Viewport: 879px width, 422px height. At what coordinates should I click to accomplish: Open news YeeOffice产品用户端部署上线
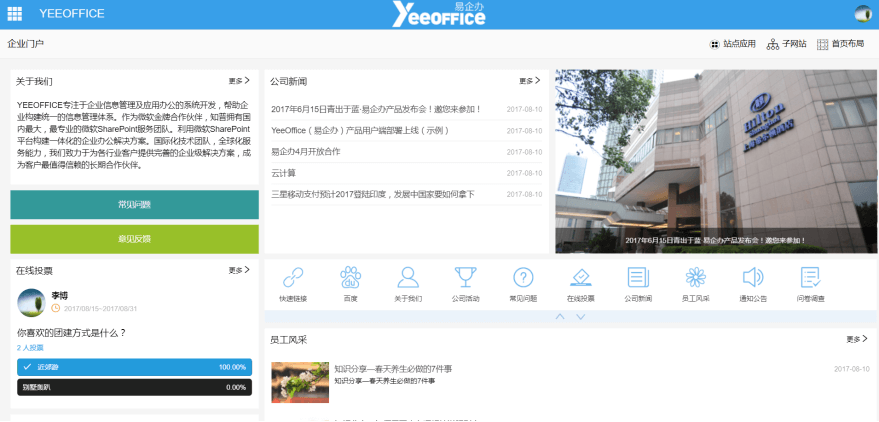[x=360, y=131]
